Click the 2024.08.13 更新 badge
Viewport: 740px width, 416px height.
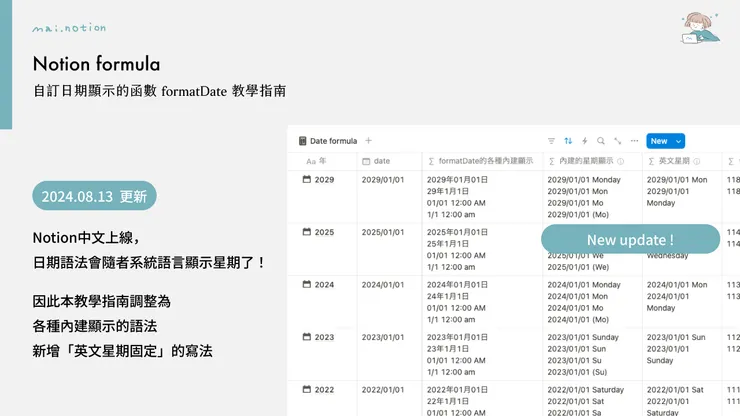point(94,195)
